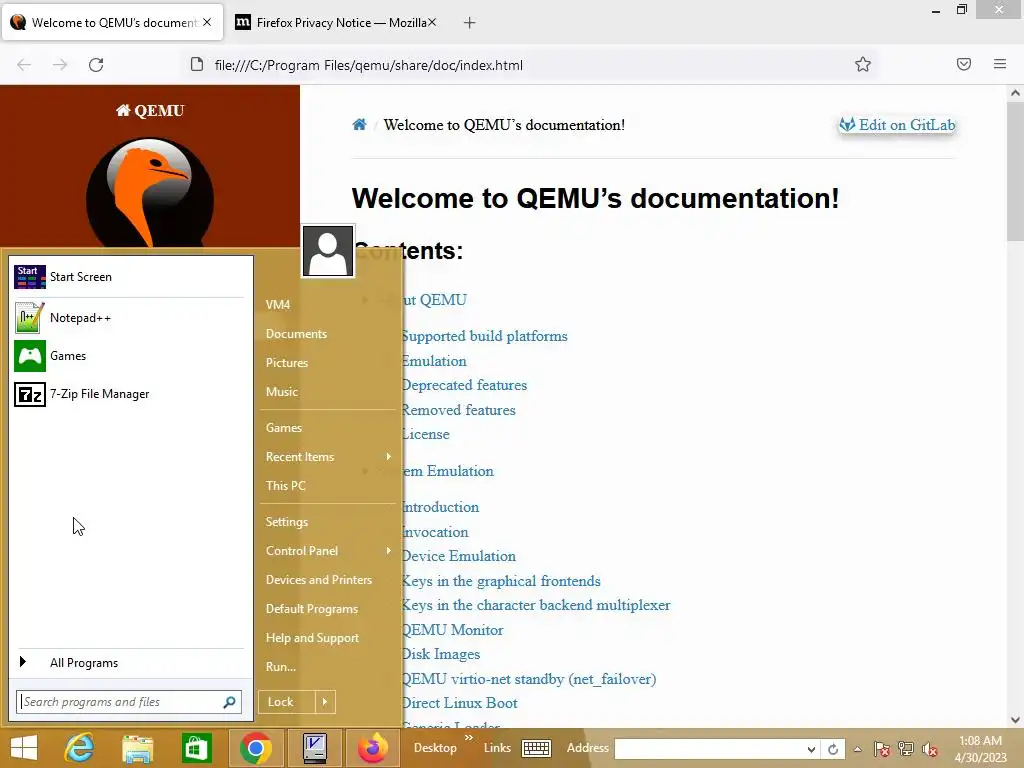Open Keys in the graphical frontends link
The width and height of the screenshot is (1024, 768).
click(501, 581)
